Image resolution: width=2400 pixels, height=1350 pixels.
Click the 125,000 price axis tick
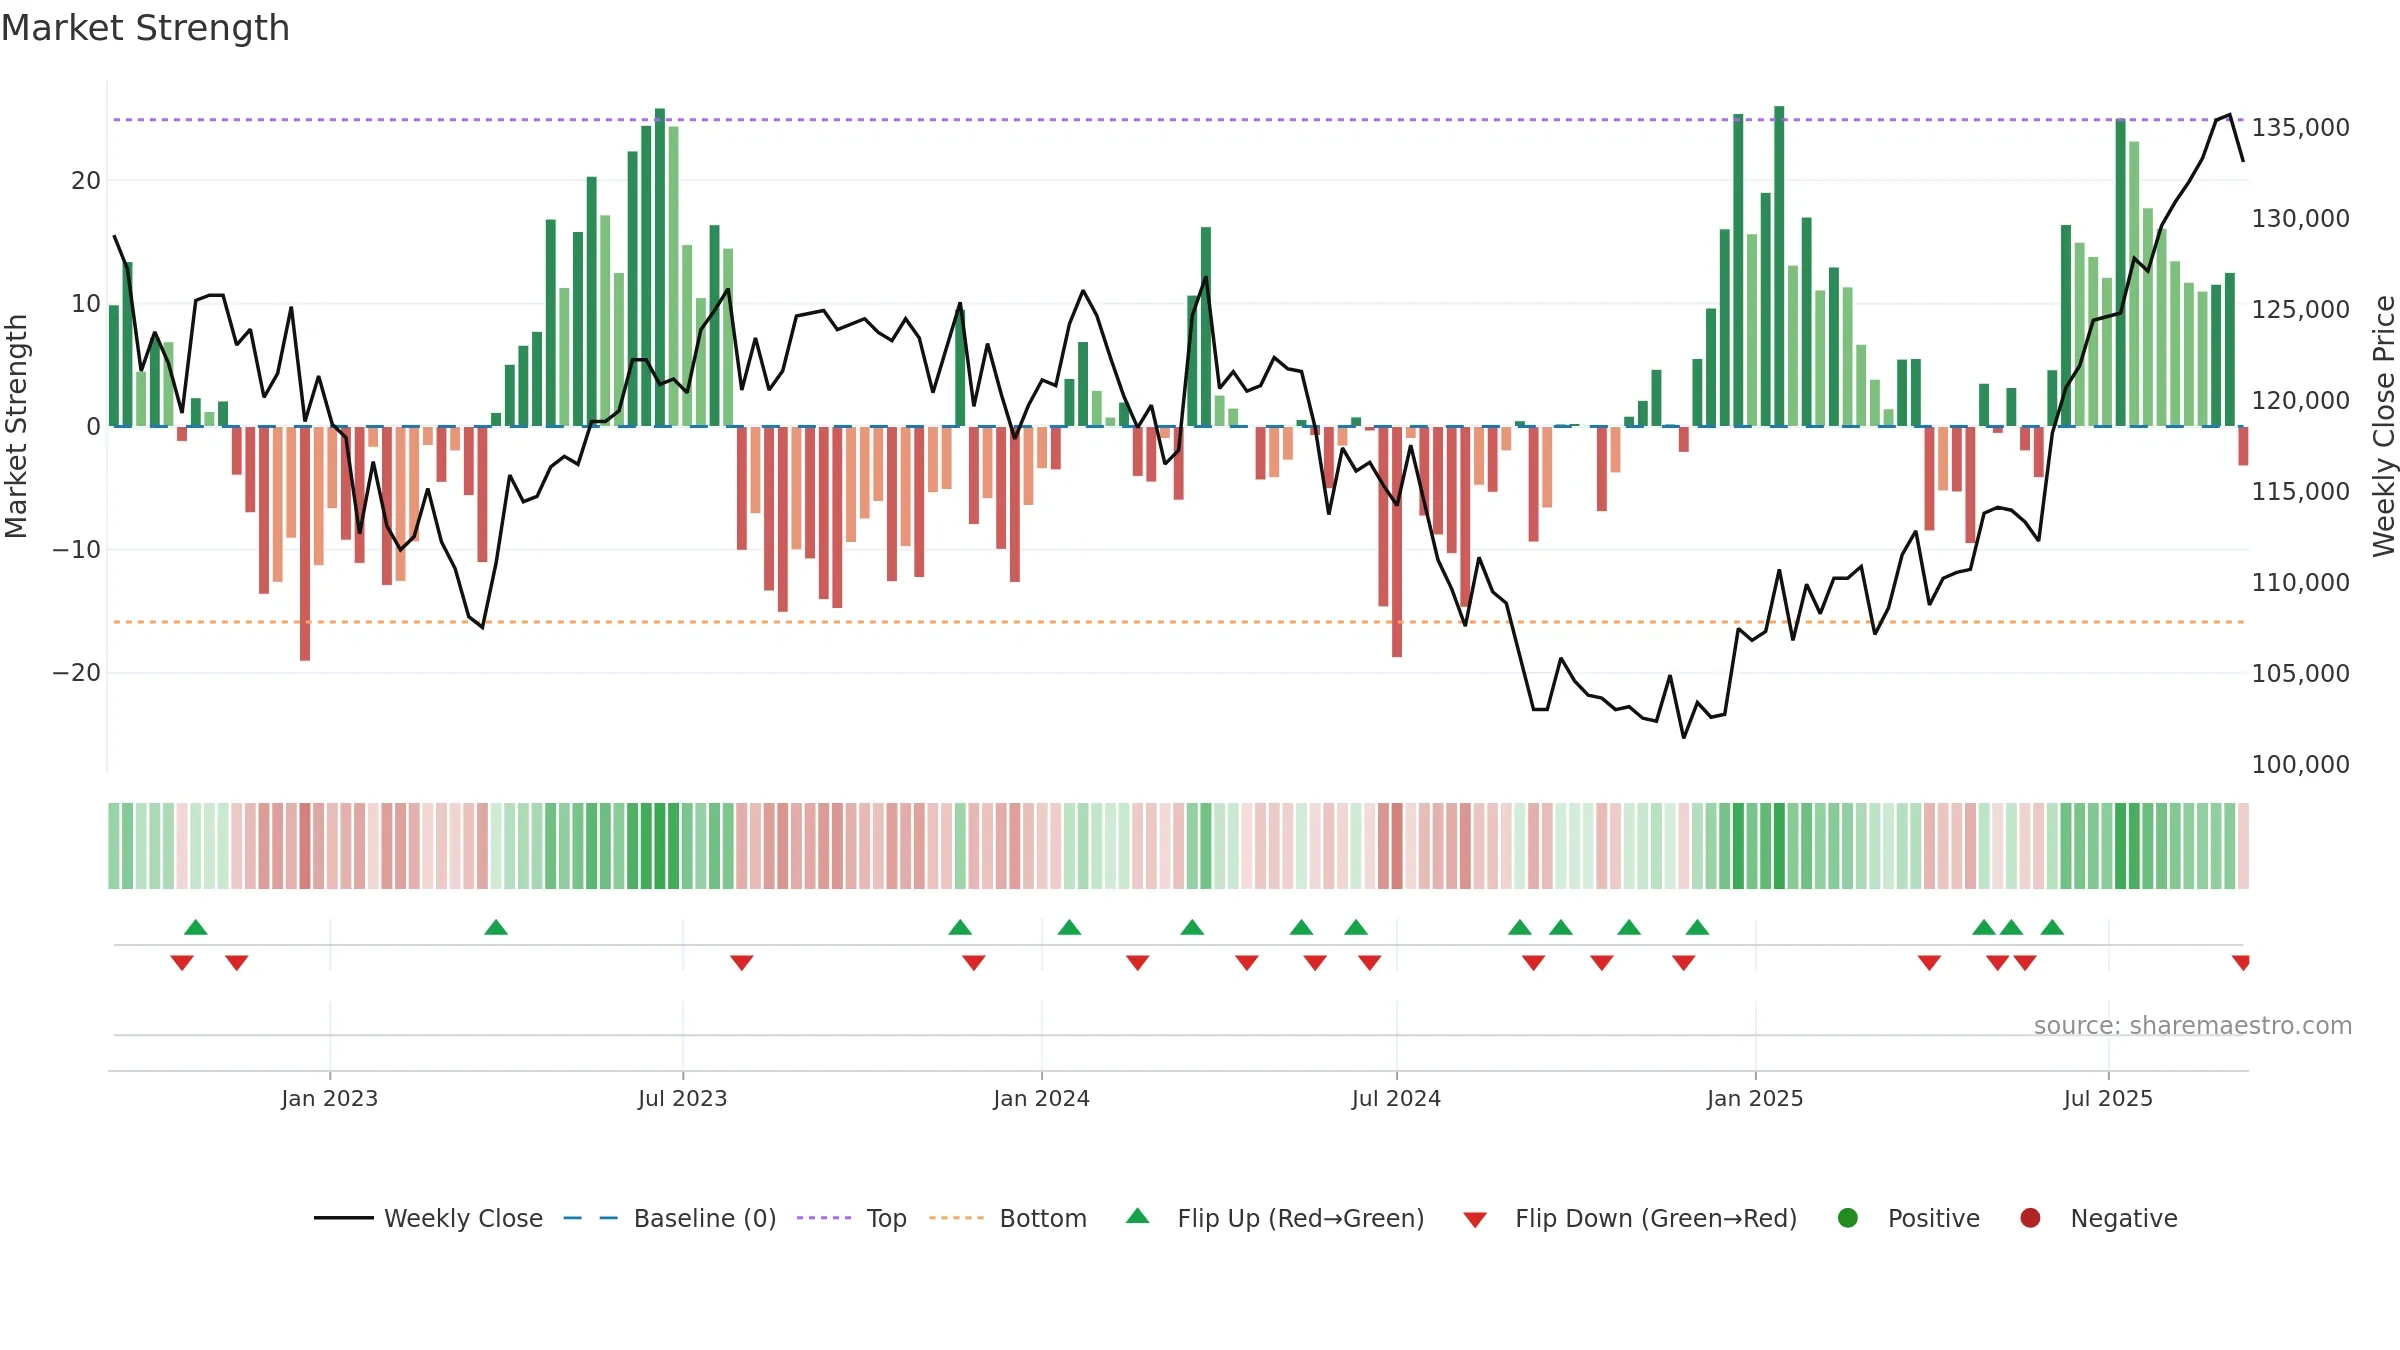pyautogui.click(x=2300, y=310)
